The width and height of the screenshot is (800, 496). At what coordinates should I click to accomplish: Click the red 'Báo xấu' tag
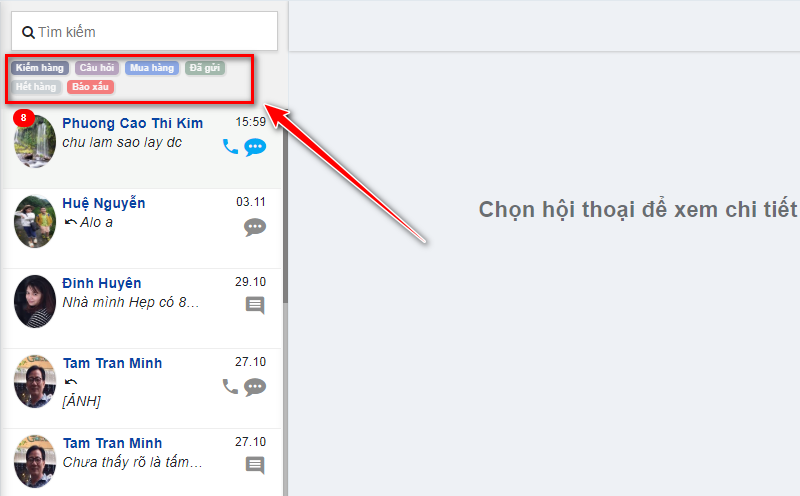tap(90, 87)
